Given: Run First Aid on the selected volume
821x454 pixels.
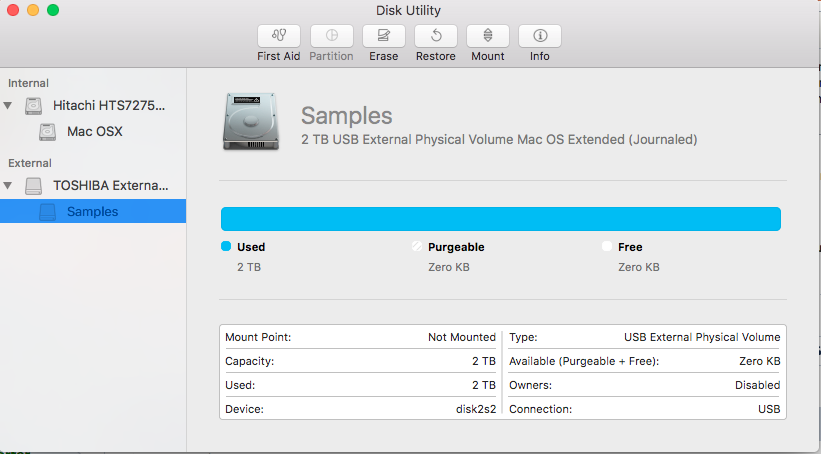Looking at the screenshot, I should (x=279, y=36).
